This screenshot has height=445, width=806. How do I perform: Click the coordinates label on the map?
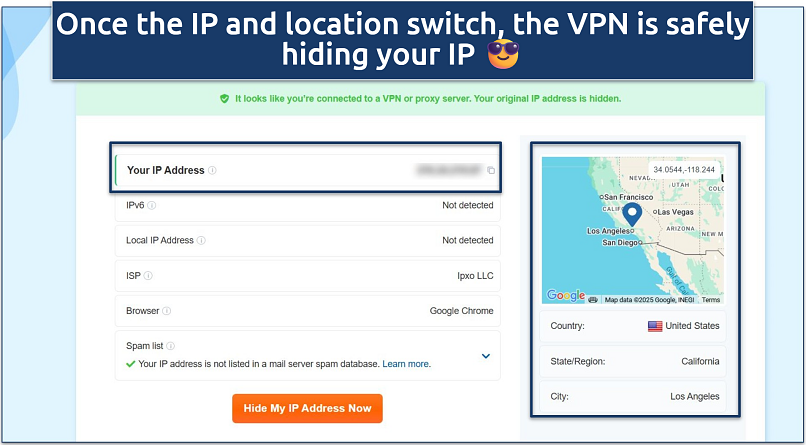coord(684,169)
